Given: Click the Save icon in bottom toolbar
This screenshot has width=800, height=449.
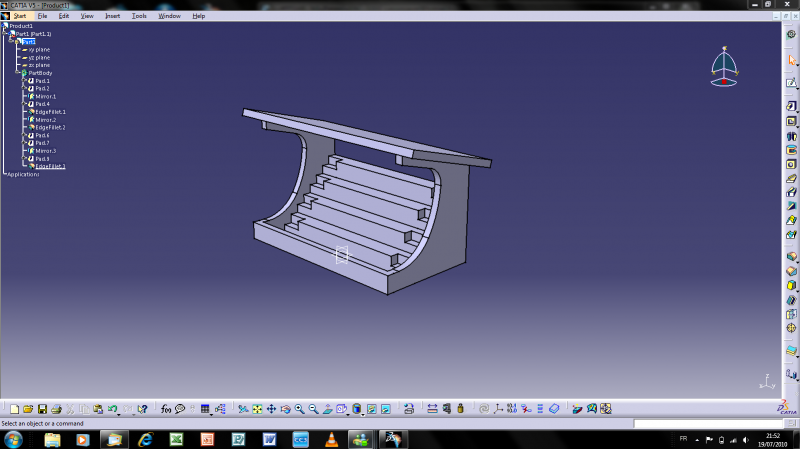Looking at the screenshot, I should [42, 409].
